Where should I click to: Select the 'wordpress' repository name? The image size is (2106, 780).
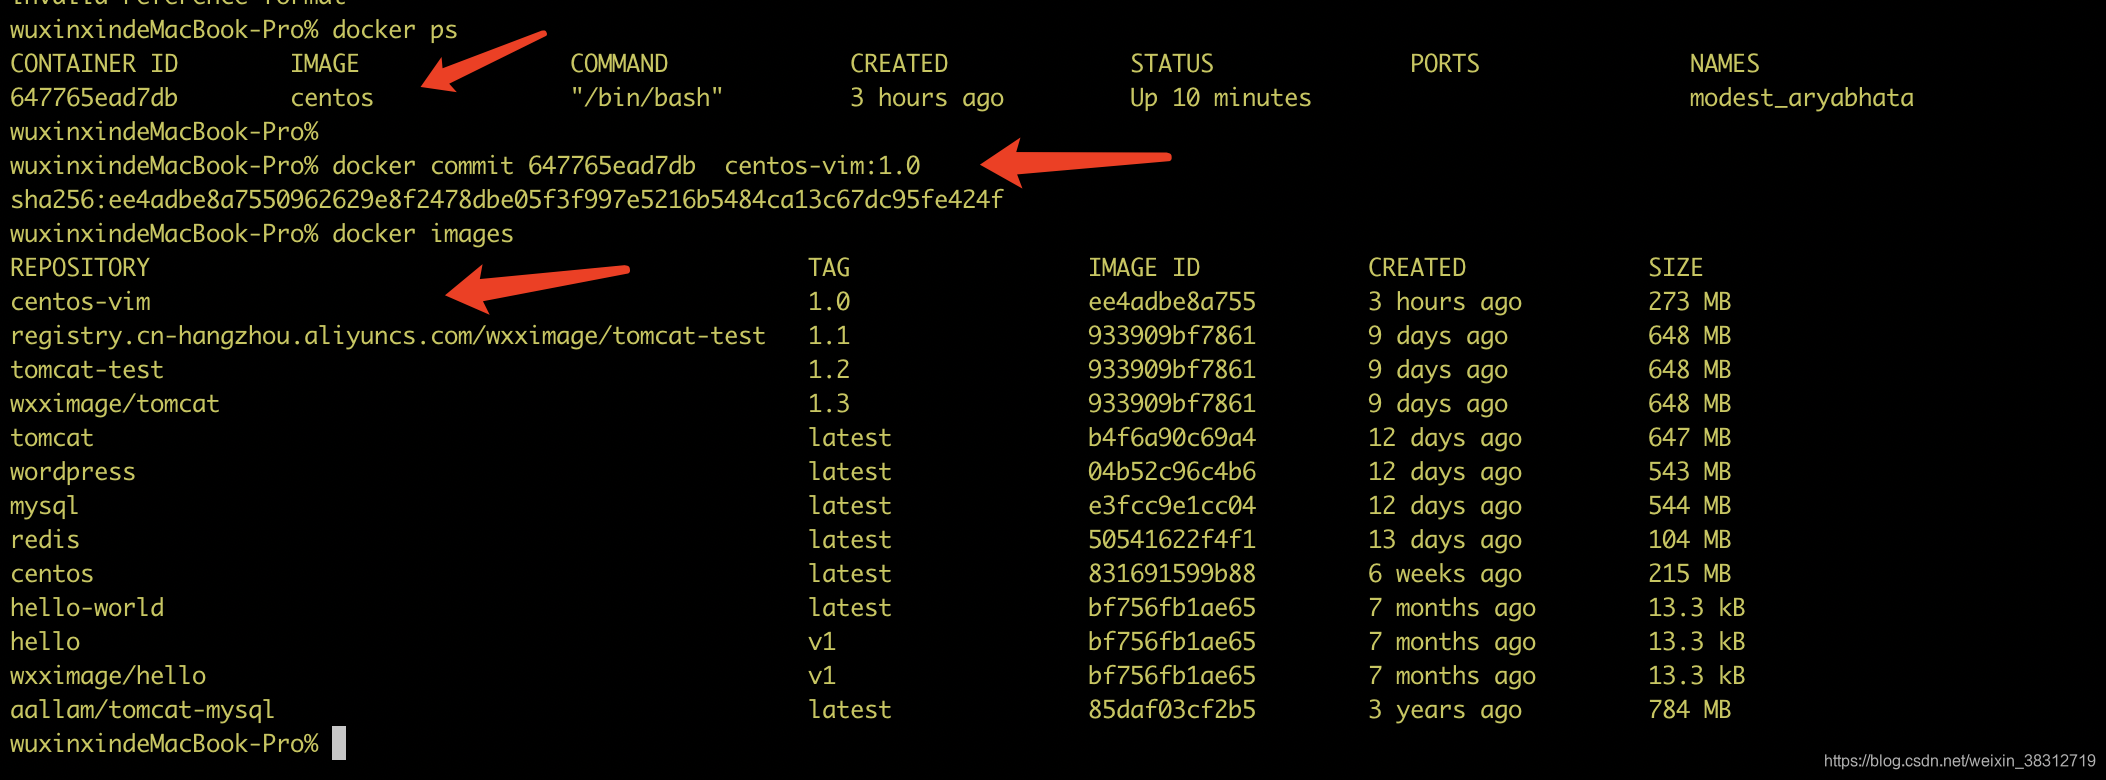tap(72, 472)
